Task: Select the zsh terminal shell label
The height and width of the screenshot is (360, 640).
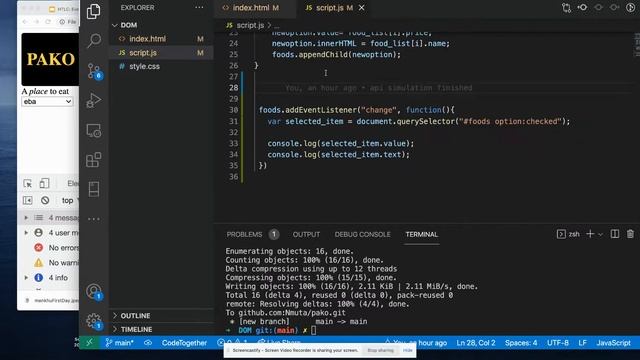Action: [569, 234]
